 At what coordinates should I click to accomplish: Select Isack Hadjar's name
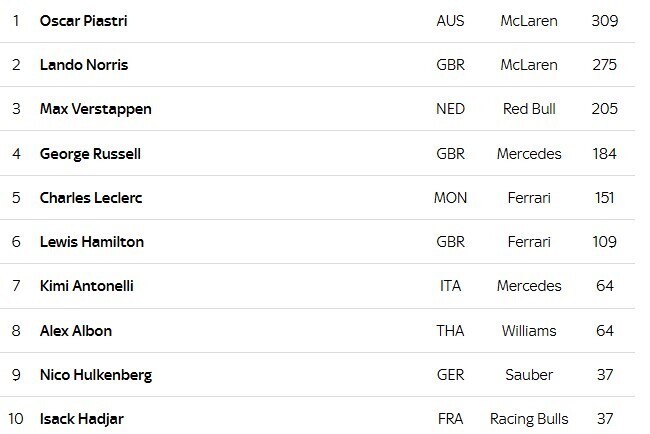coord(81,419)
